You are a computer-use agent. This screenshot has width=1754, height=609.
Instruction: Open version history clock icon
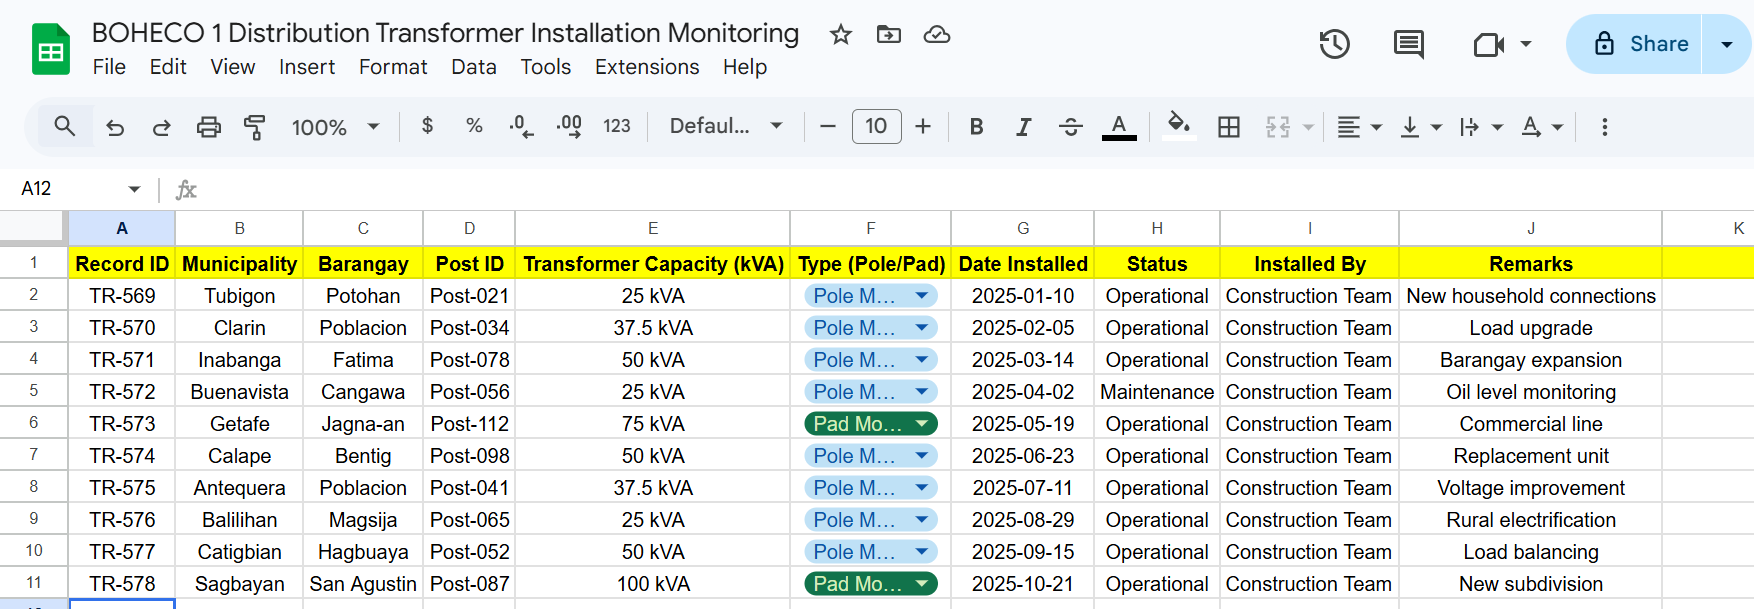pos(1334,44)
